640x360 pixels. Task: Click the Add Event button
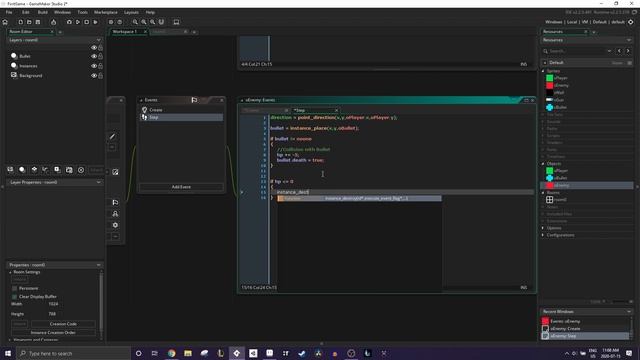point(181,187)
